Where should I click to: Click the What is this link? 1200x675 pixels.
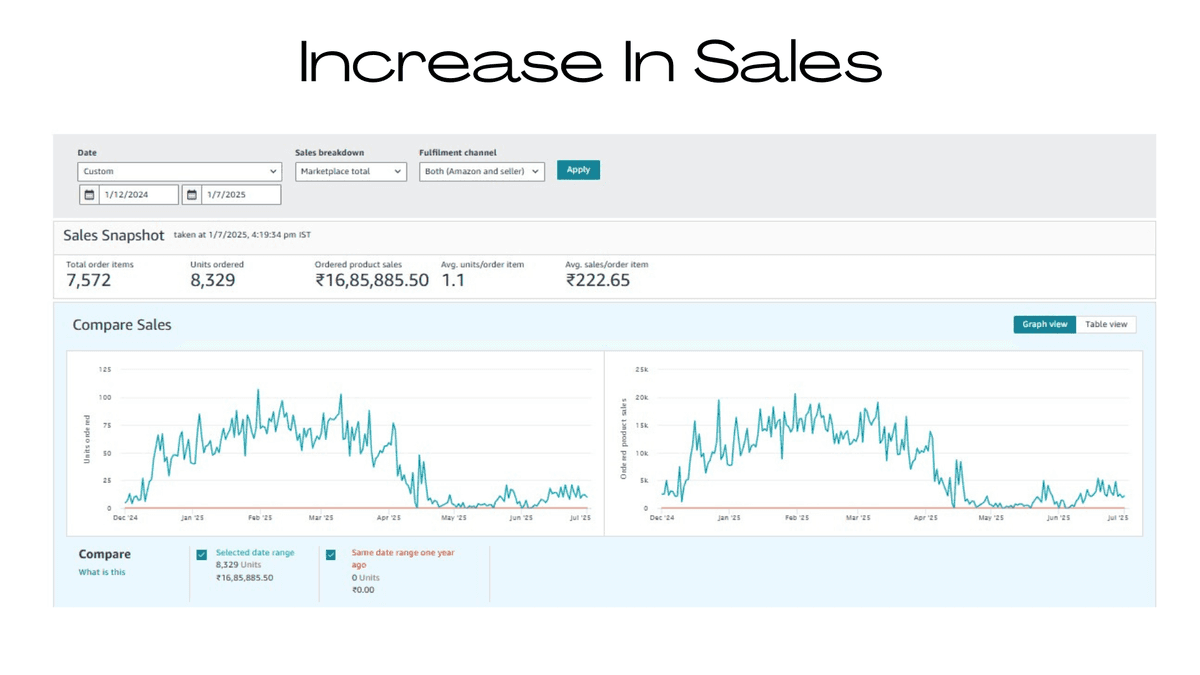pyautogui.click(x=102, y=572)
